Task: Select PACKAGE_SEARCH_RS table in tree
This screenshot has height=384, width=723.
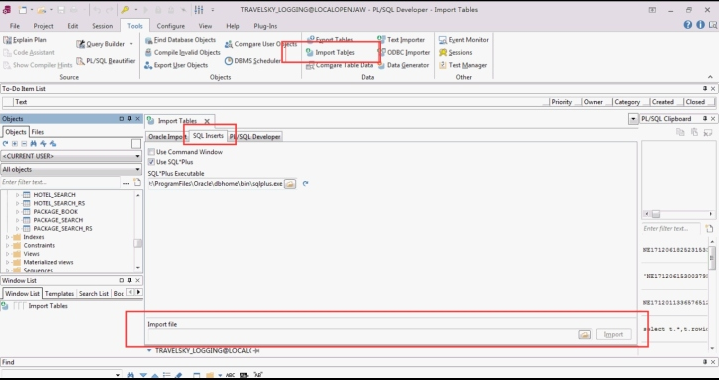Action: pyautogui.click(x=63, y=229)
